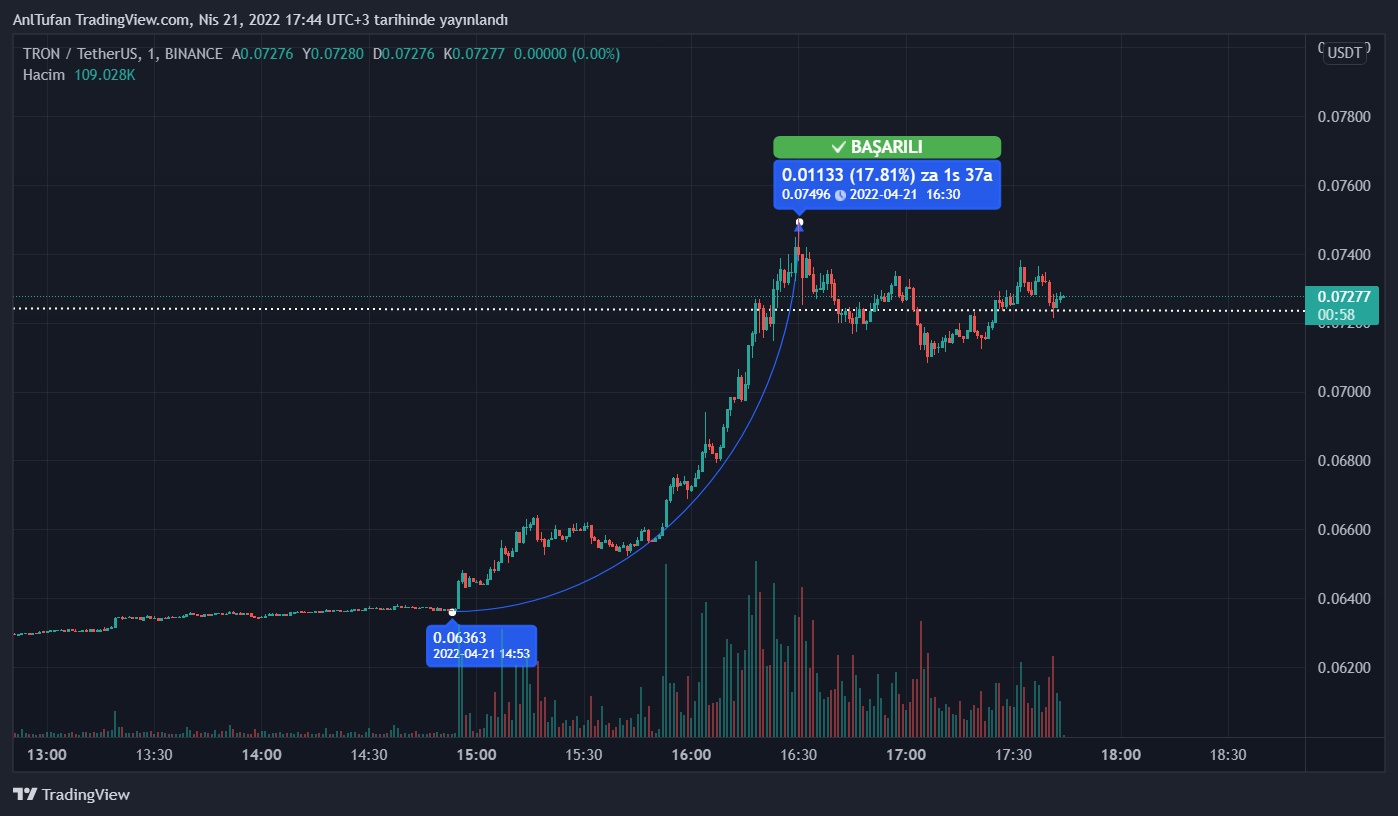Click the checkmark icon in BAŞARILI badge
The height and width of the screenshot is (816, 1398).
click(x=838, y=147)
